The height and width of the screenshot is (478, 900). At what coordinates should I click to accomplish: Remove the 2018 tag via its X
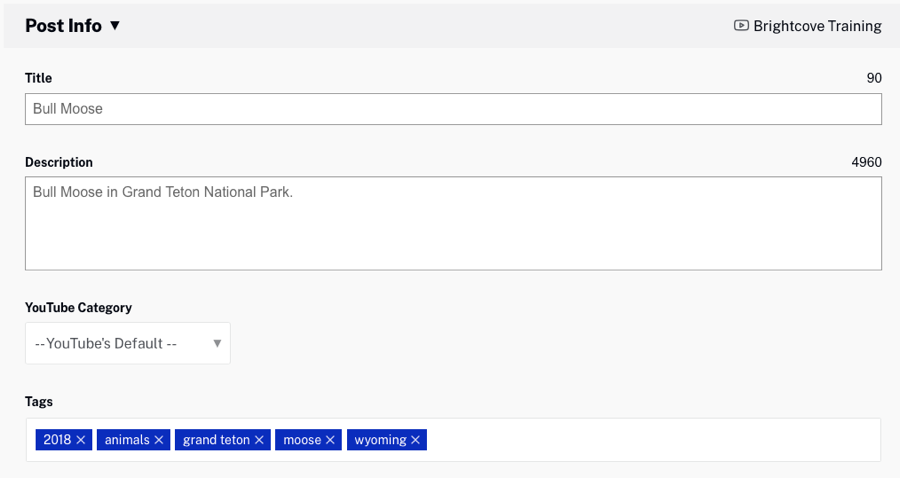[82, 440]
